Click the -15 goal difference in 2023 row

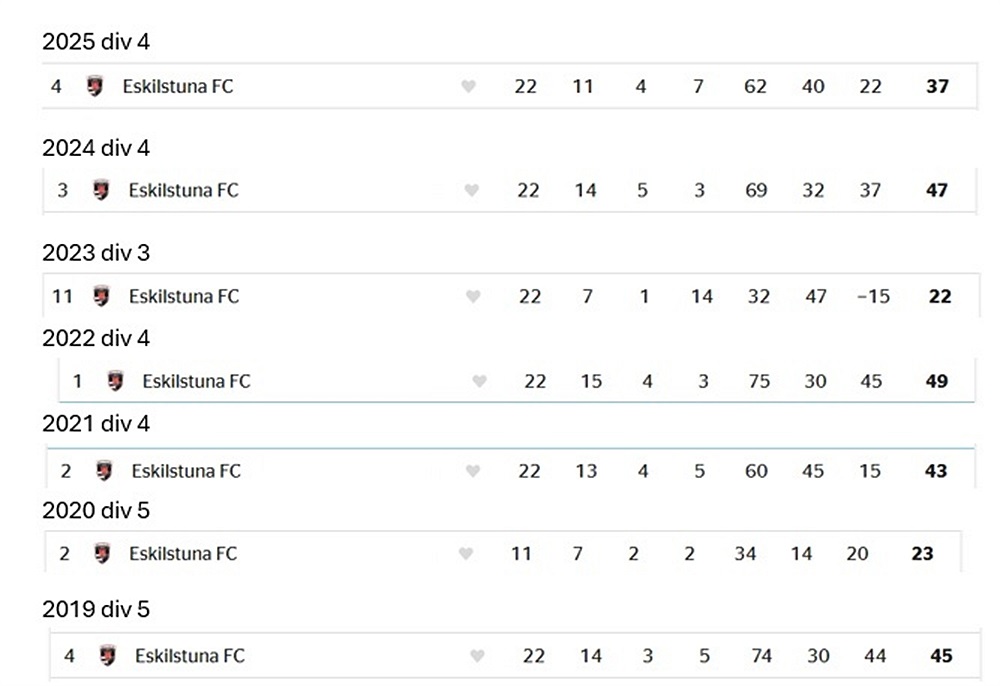pyautogui.click(x=873, y=296)
